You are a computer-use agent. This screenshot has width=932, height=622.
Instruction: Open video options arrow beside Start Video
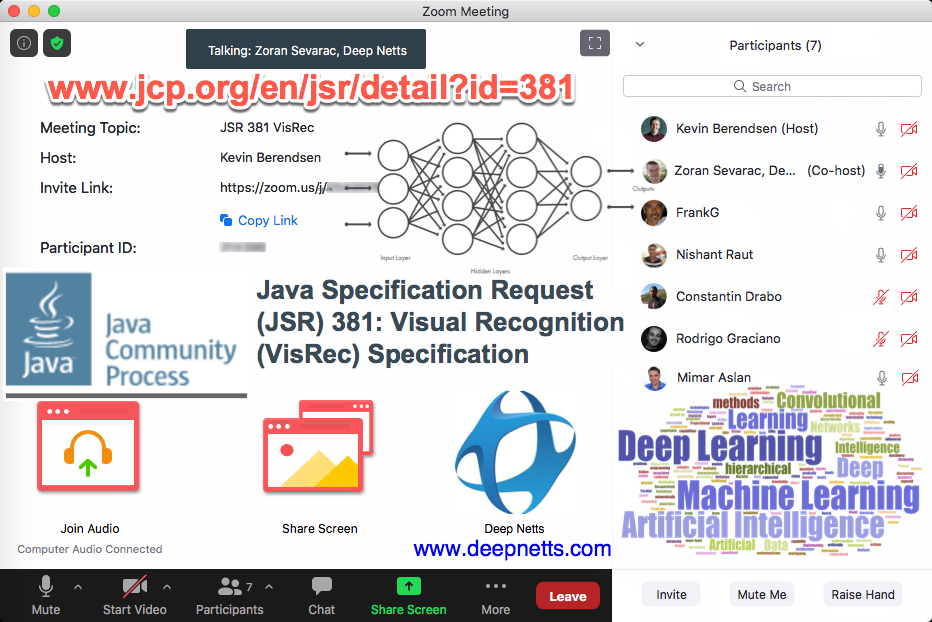pyautogui.click(x=167, y=587)
